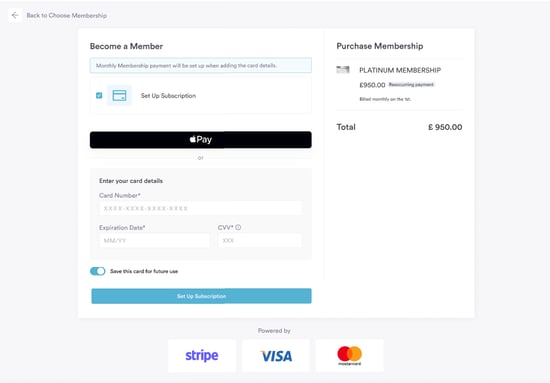Toggle Save this card for future use
Viewport: 550px width, 383px height.
[x=98, y=271]
